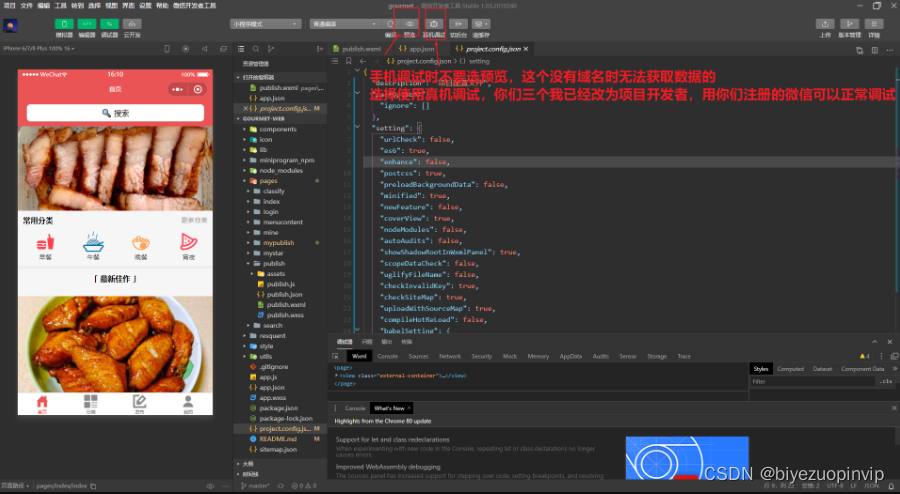Click the simulator record icon
Image resolution: width=900 pixels, height=494 pixels.
pos(185,49)
